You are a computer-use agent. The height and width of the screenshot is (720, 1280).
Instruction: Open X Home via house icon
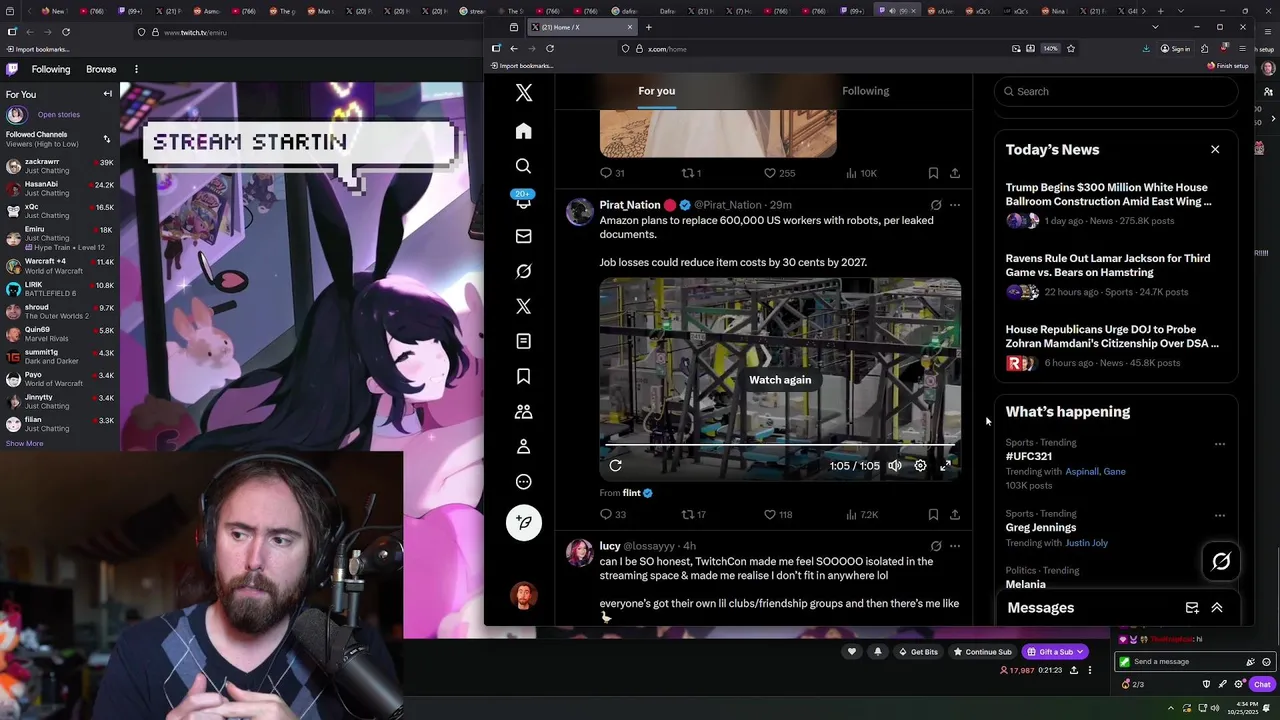(523, 131)
